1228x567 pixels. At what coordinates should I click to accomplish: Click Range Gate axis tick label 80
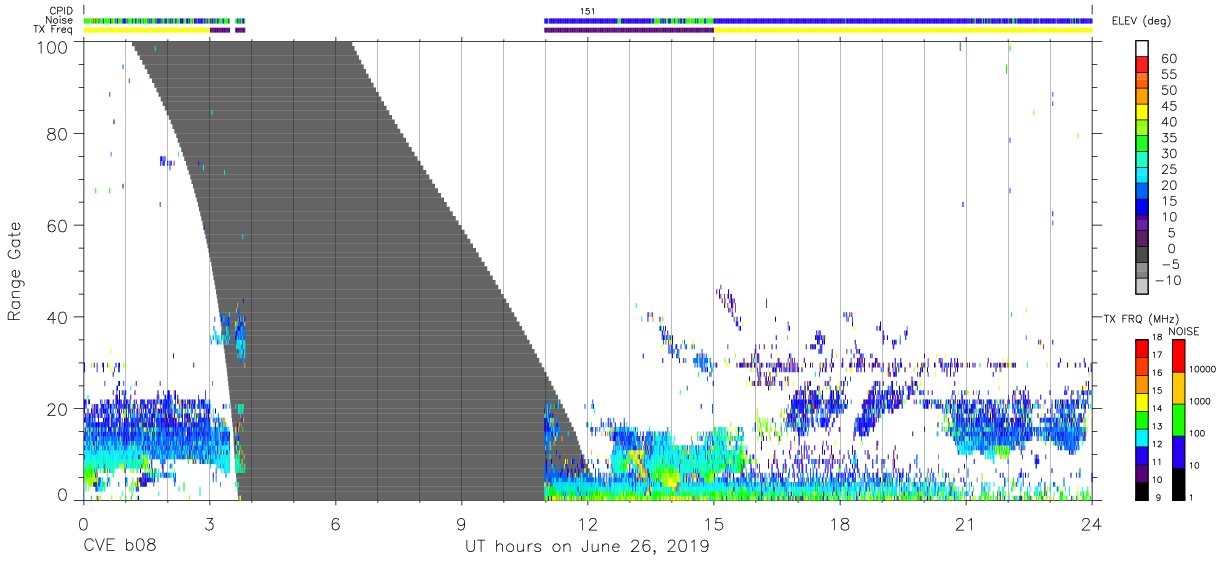pos(56,133)
